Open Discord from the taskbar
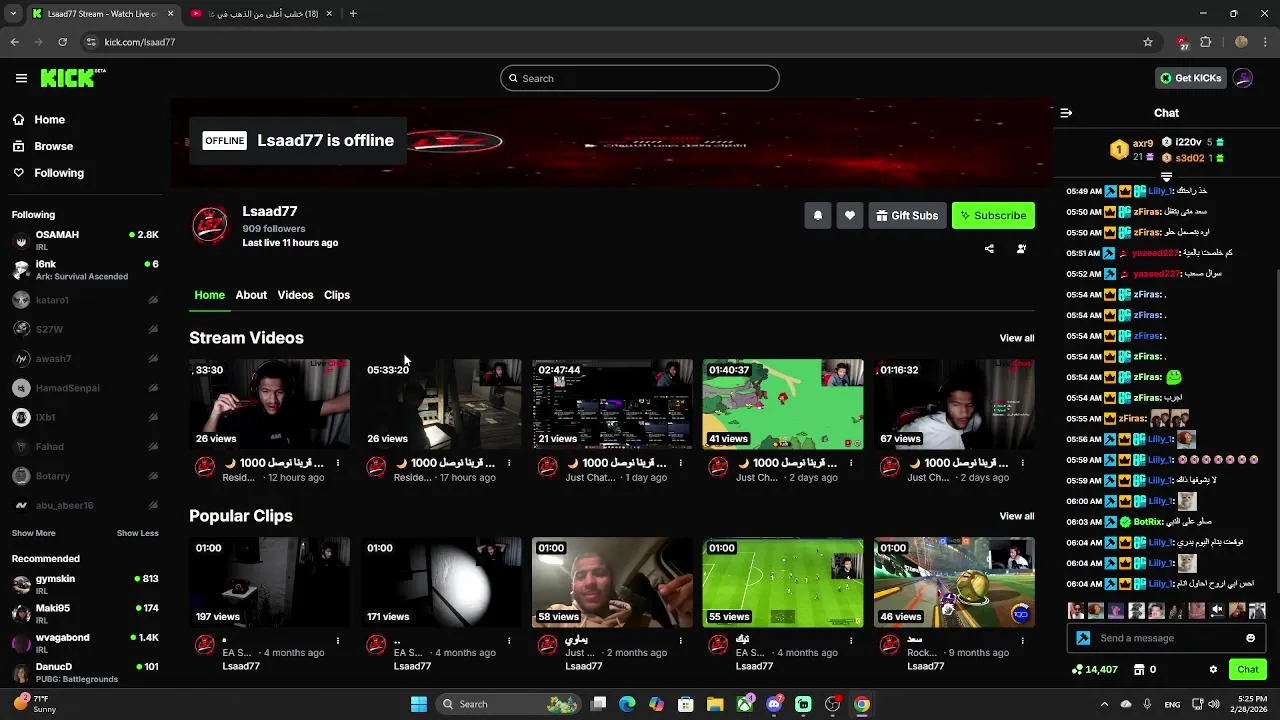Viewport: 1280px width, 720px height. pos(774,704)
